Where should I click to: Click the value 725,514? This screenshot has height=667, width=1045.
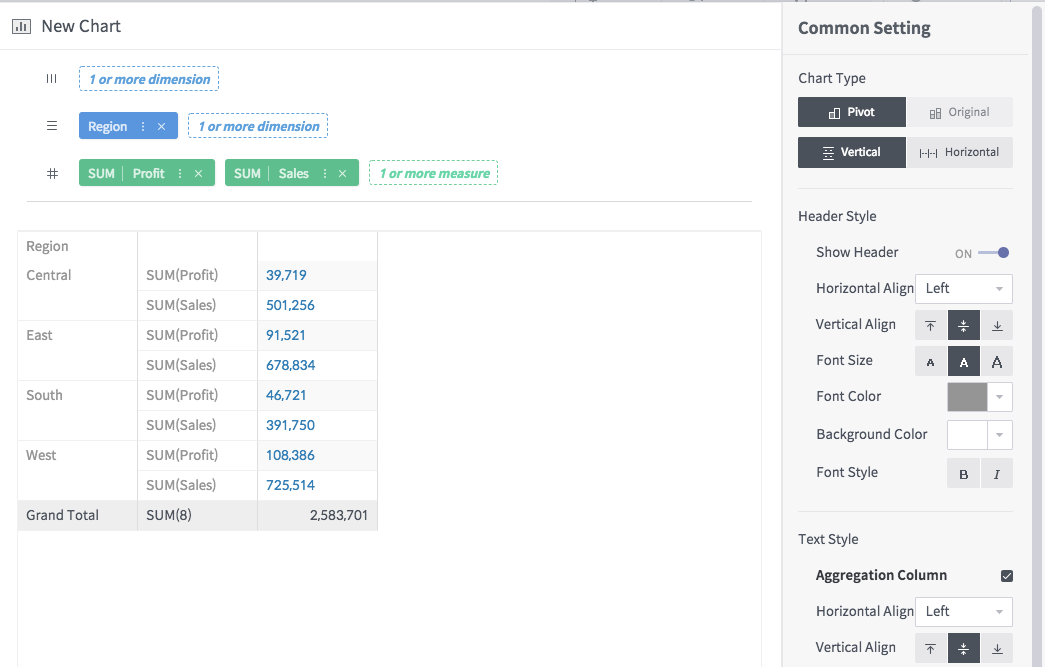[x=290, y=485]
